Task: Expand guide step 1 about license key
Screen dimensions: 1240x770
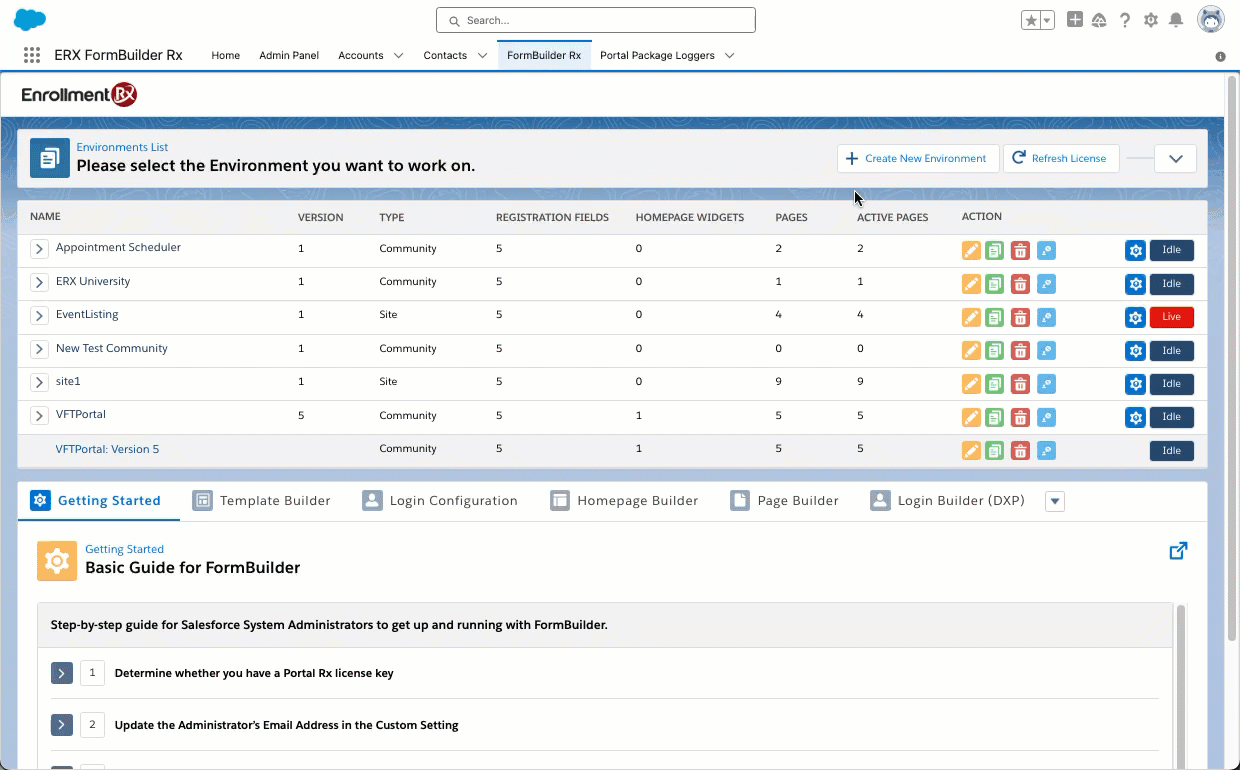Action: 62,673
